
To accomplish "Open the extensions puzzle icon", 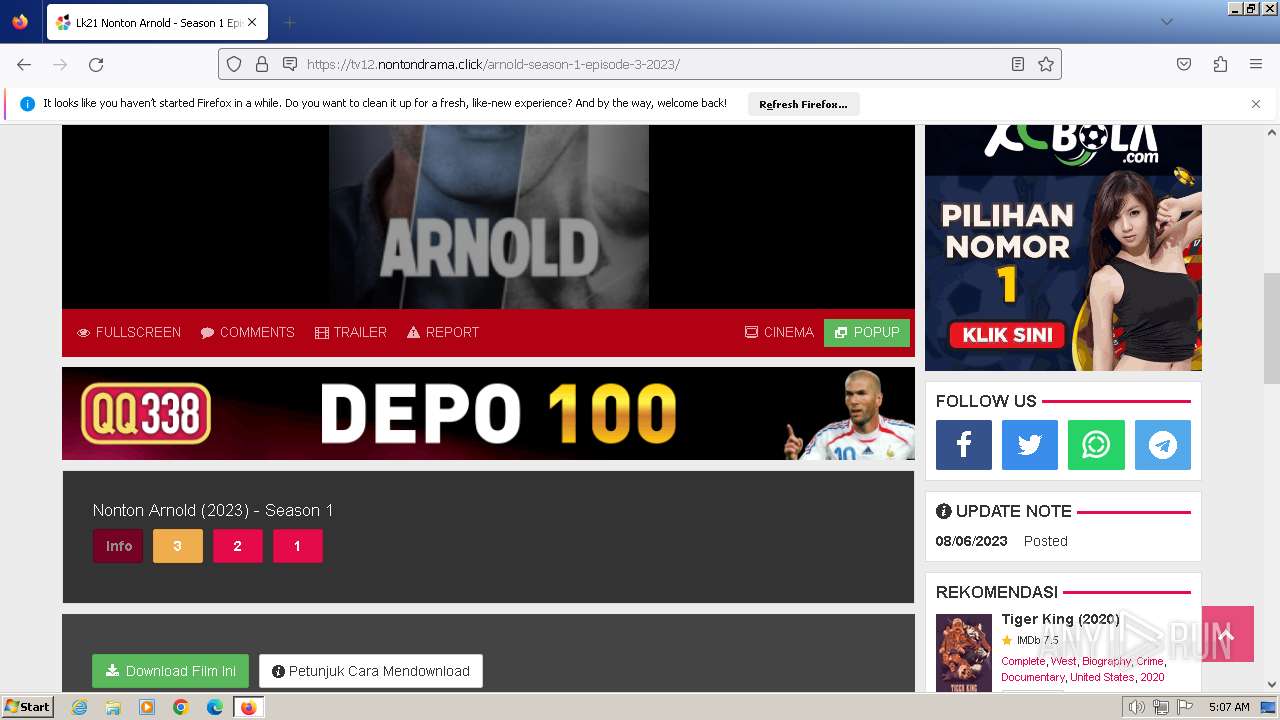I will (x=1220, y=64).
